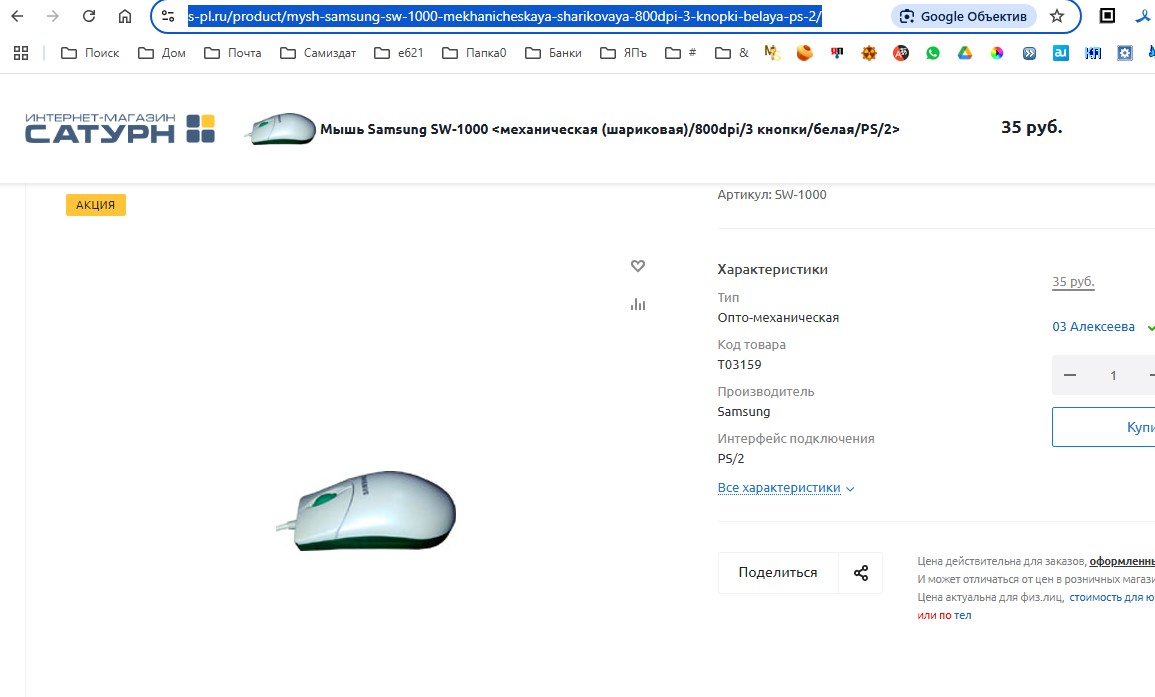This screenshot has width=1155, height=697.
Task: Open the e621 bookmarks folder
Action: 399,52
